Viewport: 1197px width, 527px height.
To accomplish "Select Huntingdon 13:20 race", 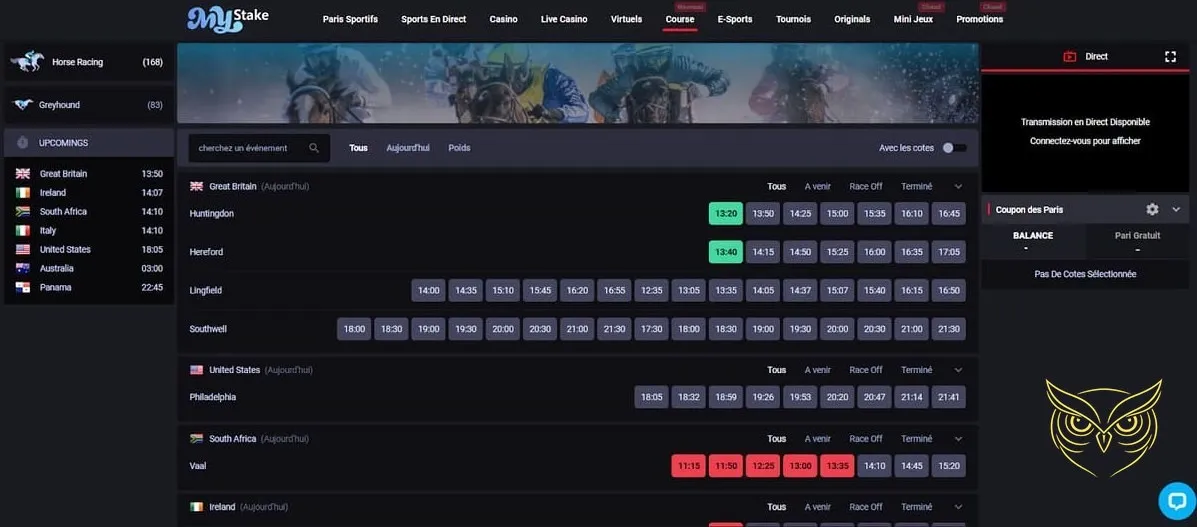I will (x=725, y=214).
